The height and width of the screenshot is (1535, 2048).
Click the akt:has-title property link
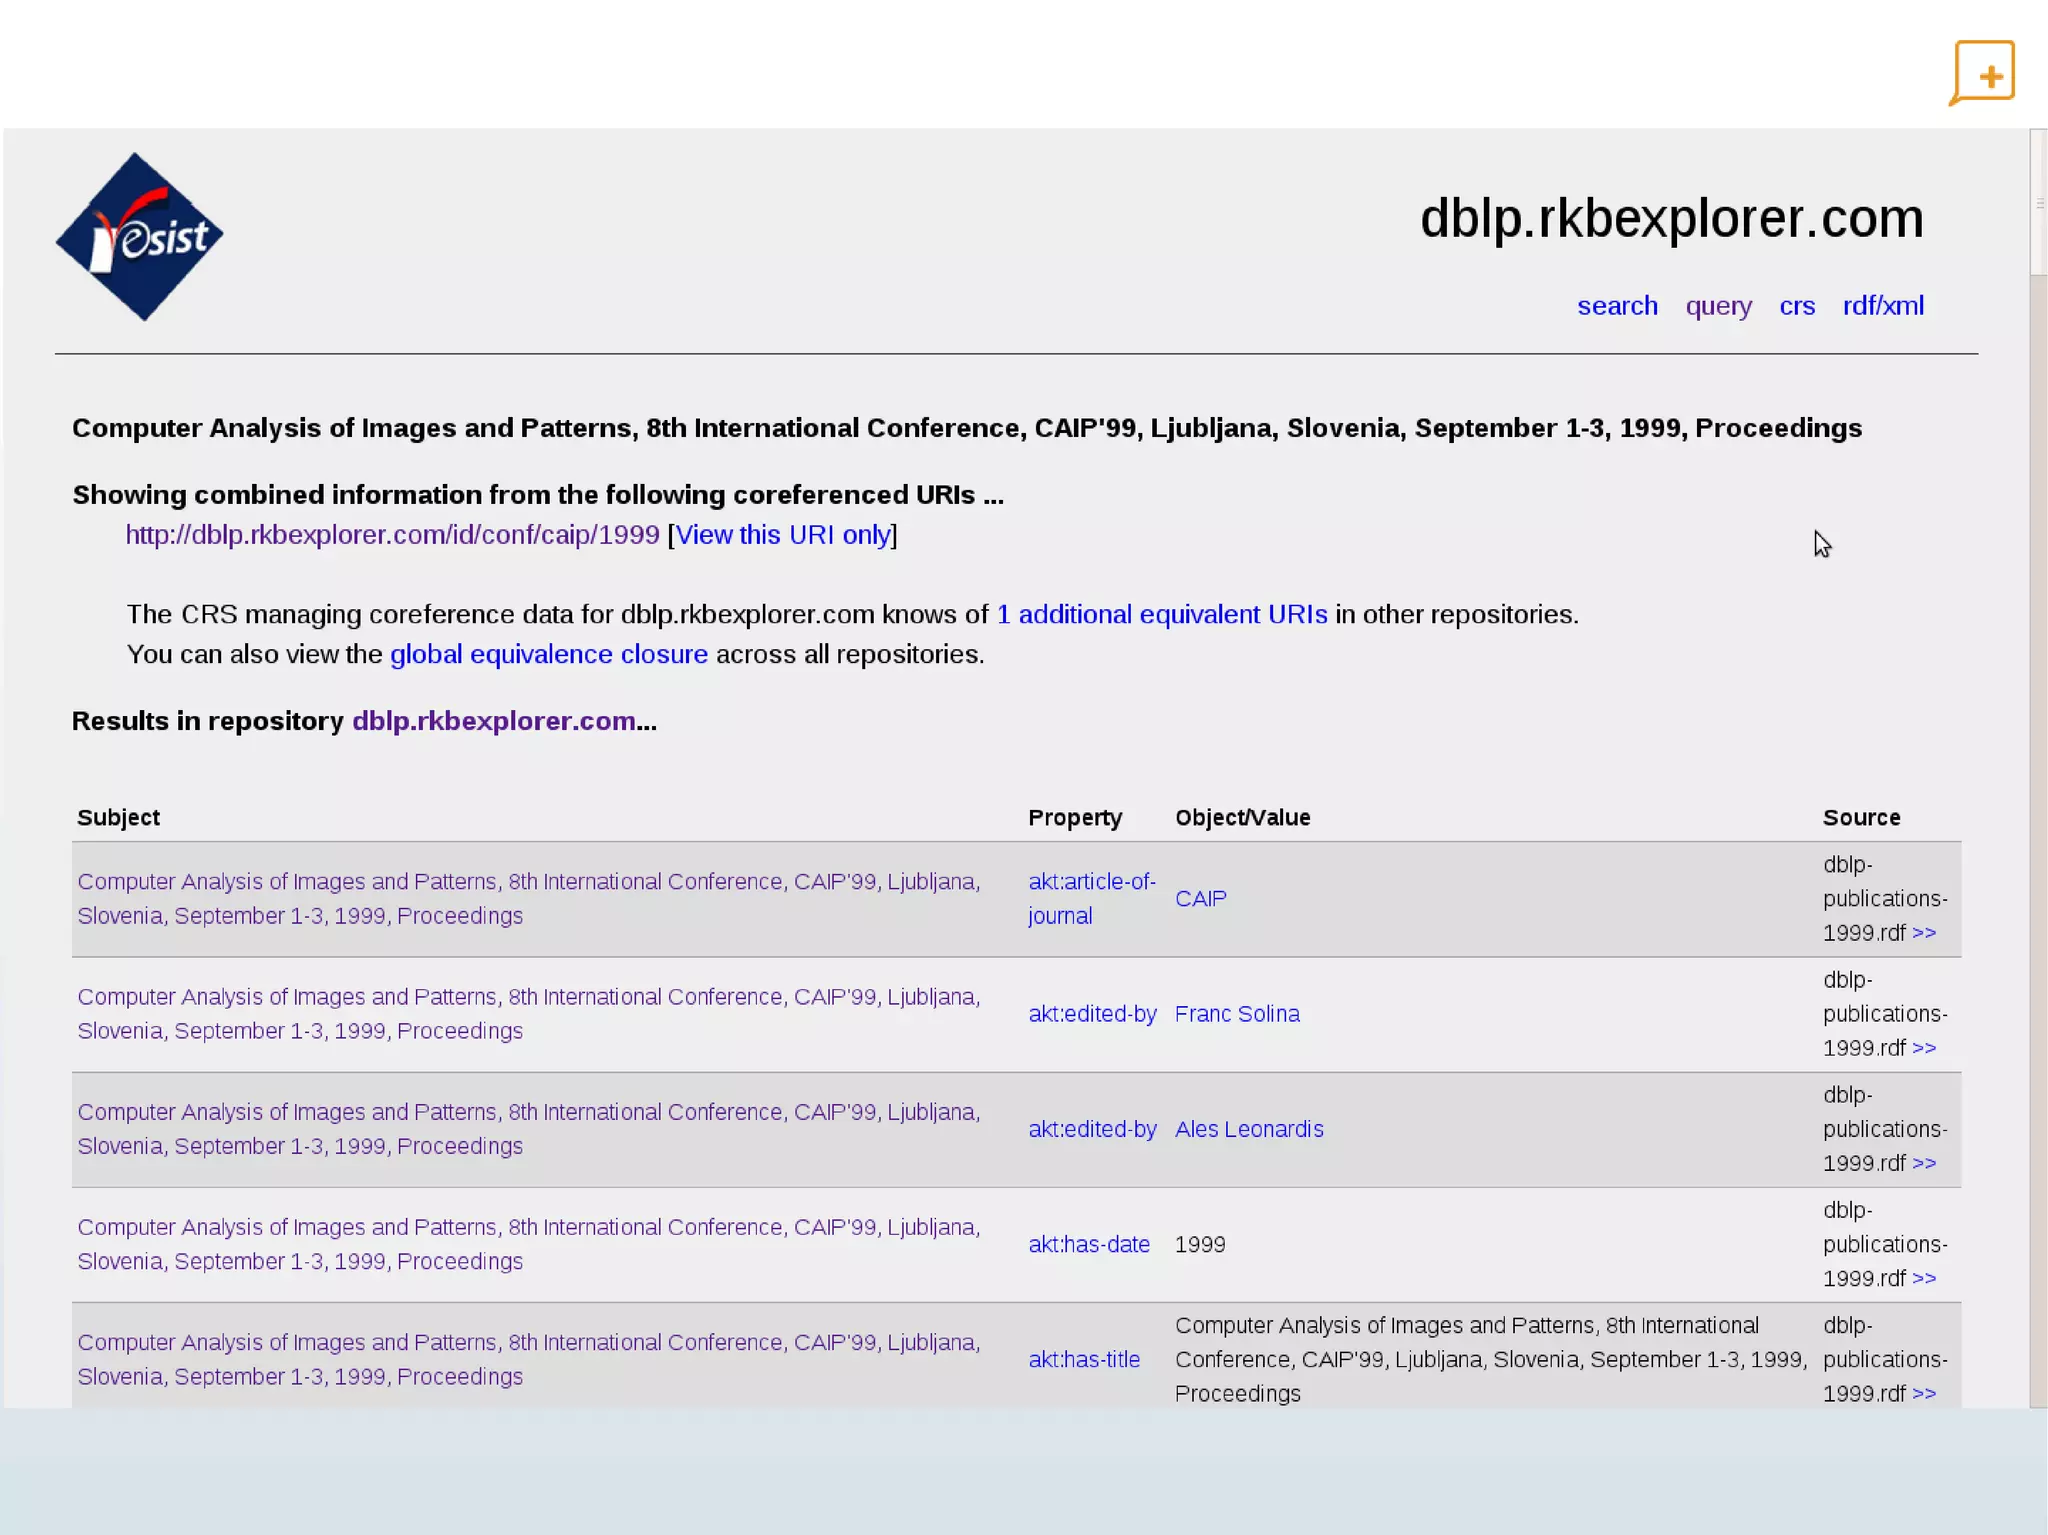click(1083, 1359)
